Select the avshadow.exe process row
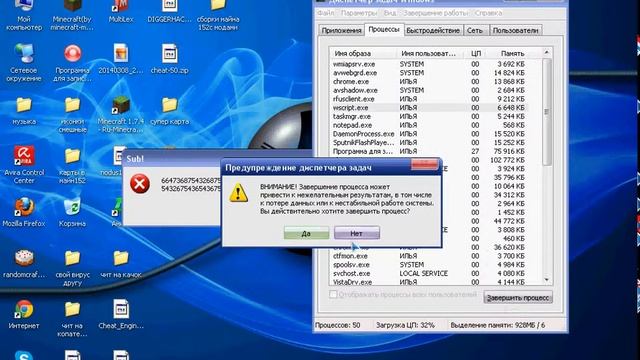This screenshot has width=640, height=360. tap(429, 90)
